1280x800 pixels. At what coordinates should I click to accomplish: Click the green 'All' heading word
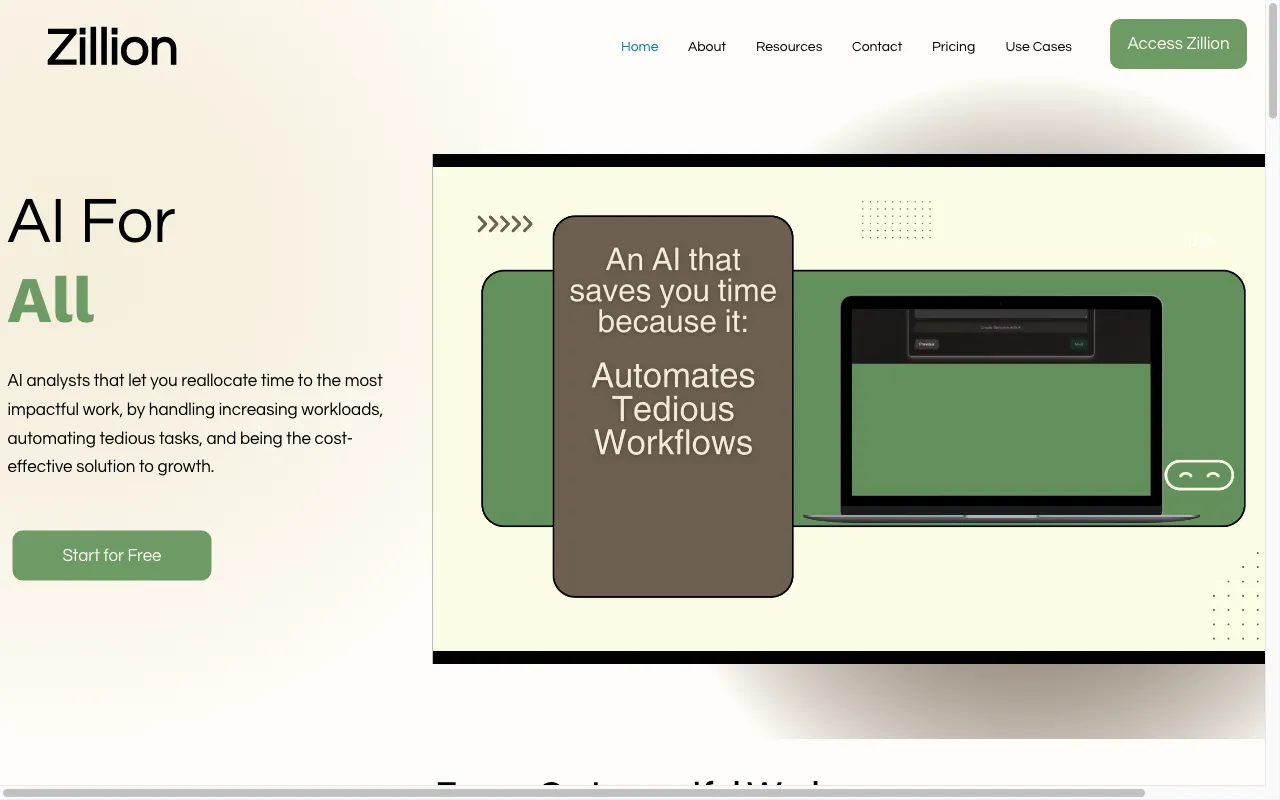51,299
